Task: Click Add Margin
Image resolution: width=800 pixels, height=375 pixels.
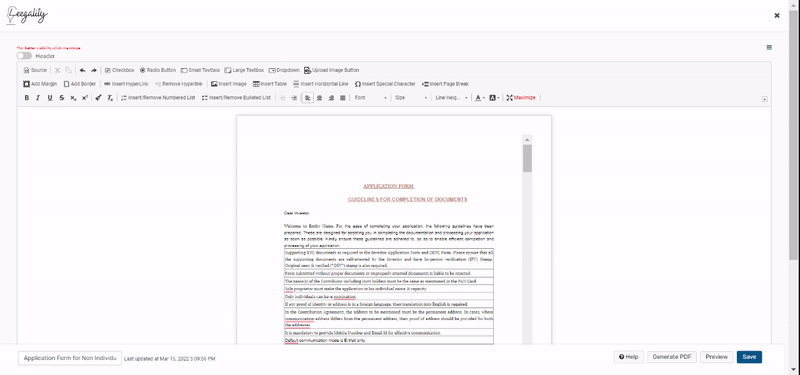Action: tap(40, 84)
